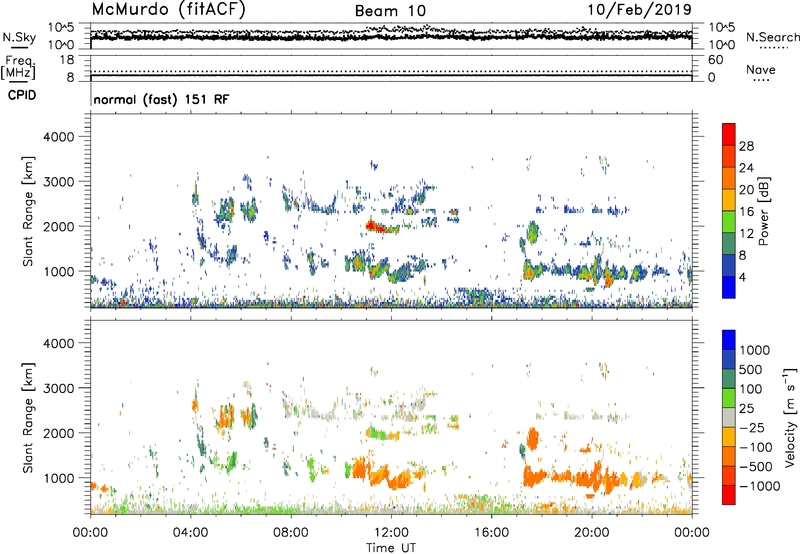
Task: Click the teal Power segment between 8 and 12
Action: point(729,244)
